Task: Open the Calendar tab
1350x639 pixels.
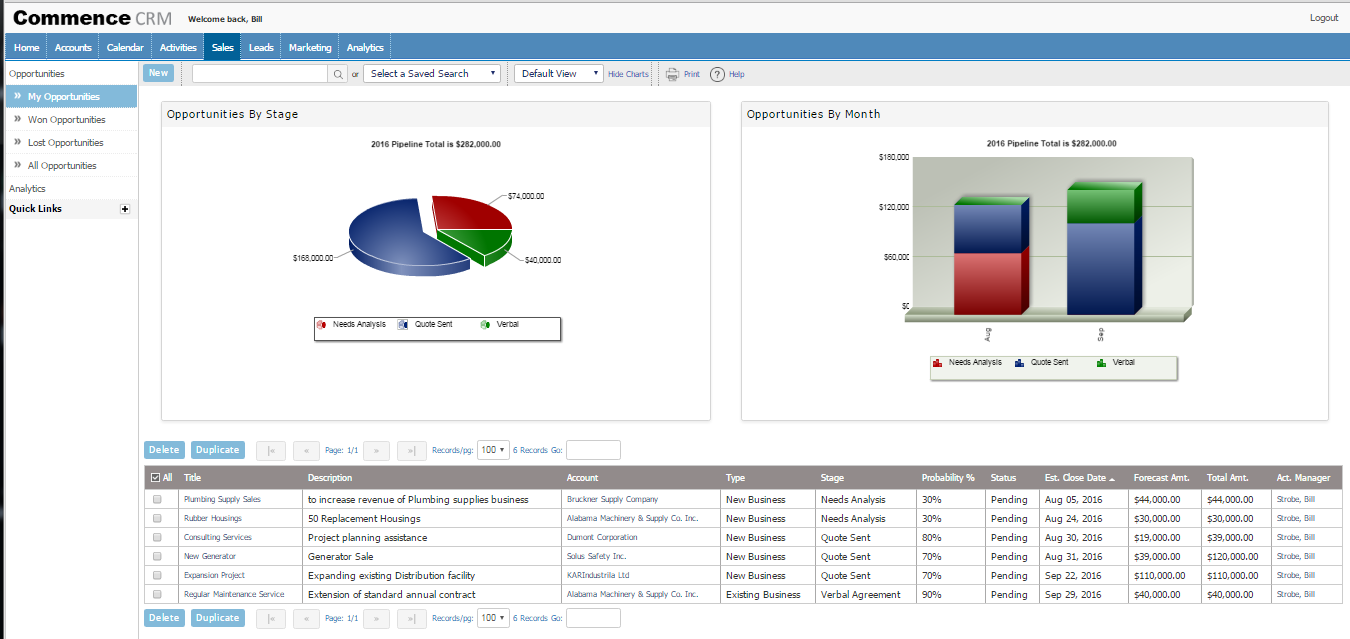Action: [125, 47]
